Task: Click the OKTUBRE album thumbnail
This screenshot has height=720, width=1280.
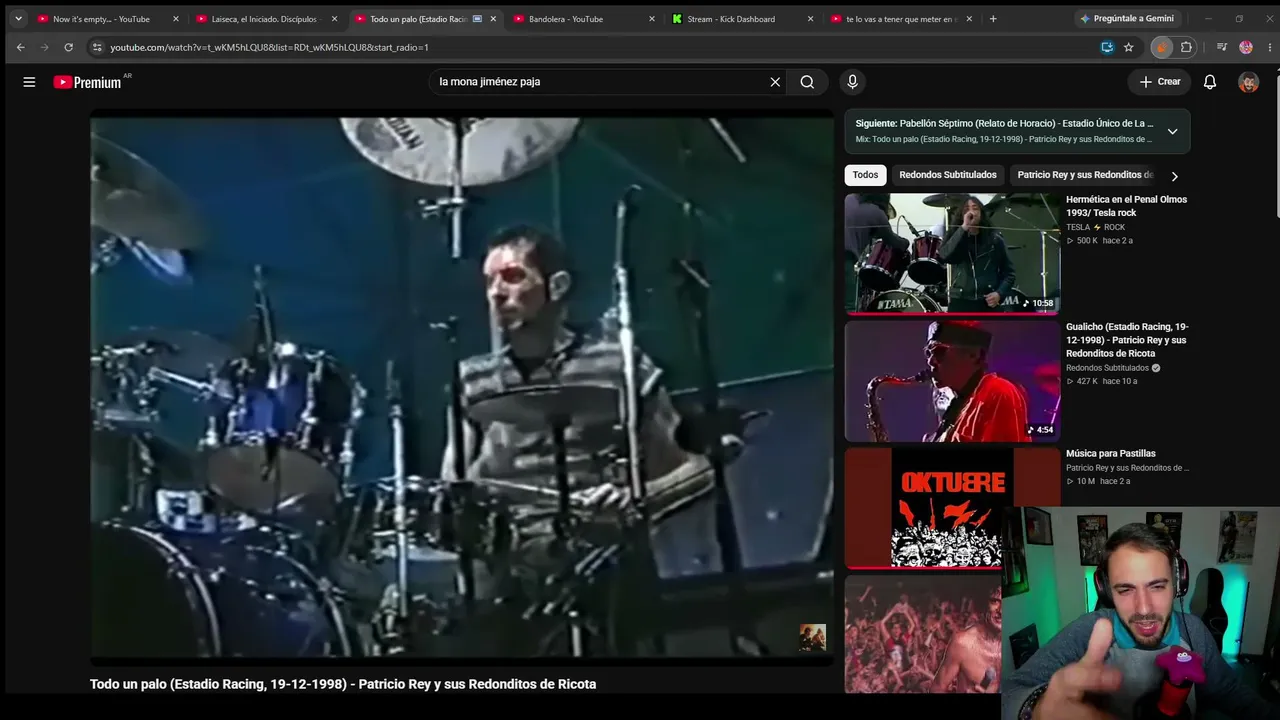Action: [x=952, y=508]
